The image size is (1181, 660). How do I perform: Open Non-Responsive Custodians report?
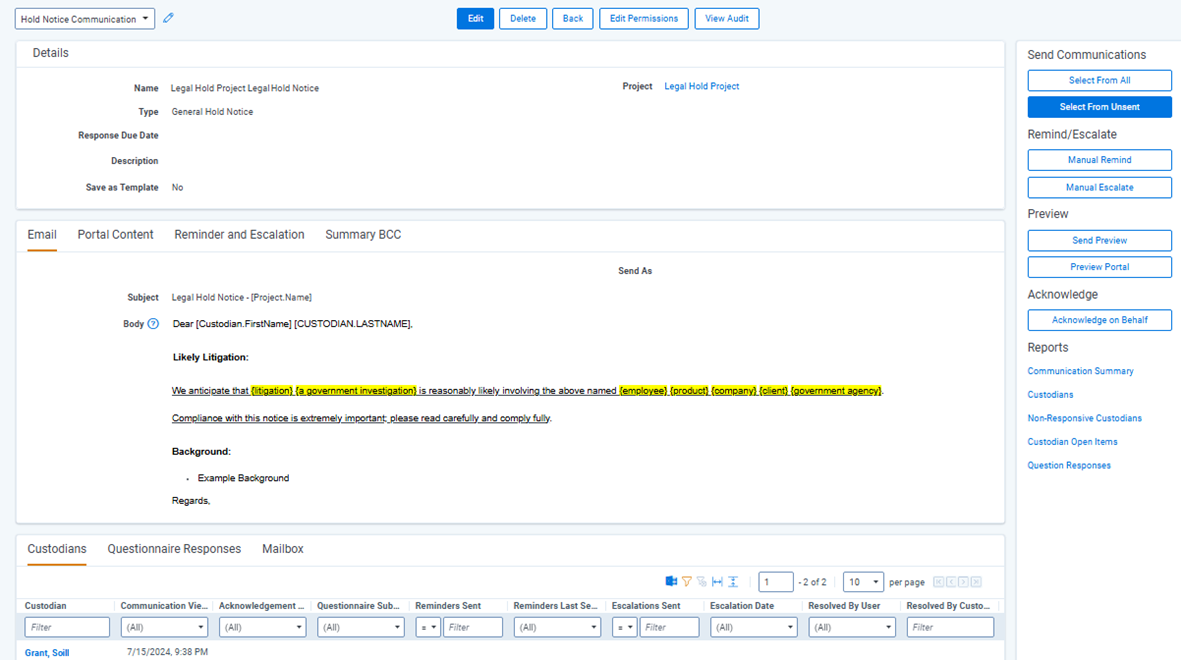point(1085,418)
